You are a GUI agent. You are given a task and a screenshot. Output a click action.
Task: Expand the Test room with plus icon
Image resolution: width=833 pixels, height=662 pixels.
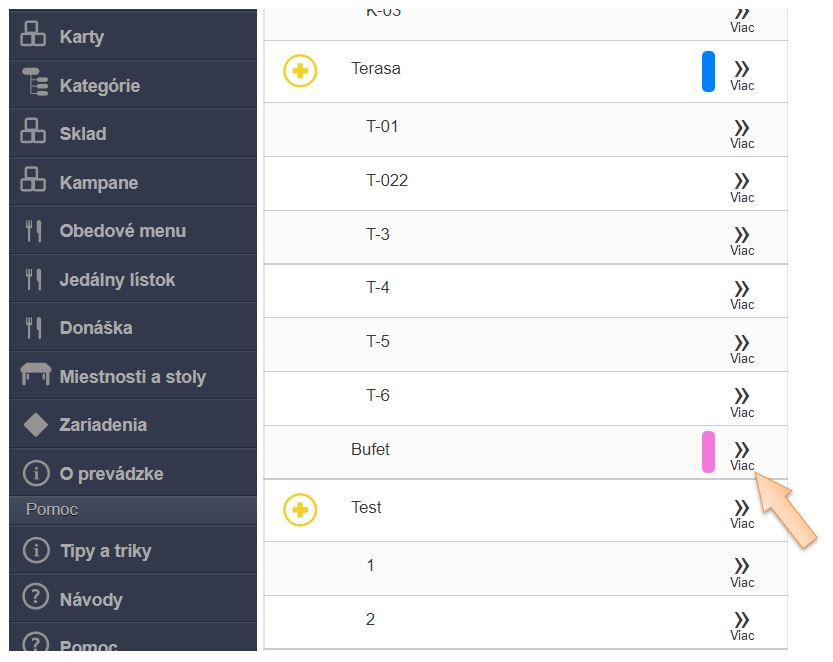click(300, 510)
